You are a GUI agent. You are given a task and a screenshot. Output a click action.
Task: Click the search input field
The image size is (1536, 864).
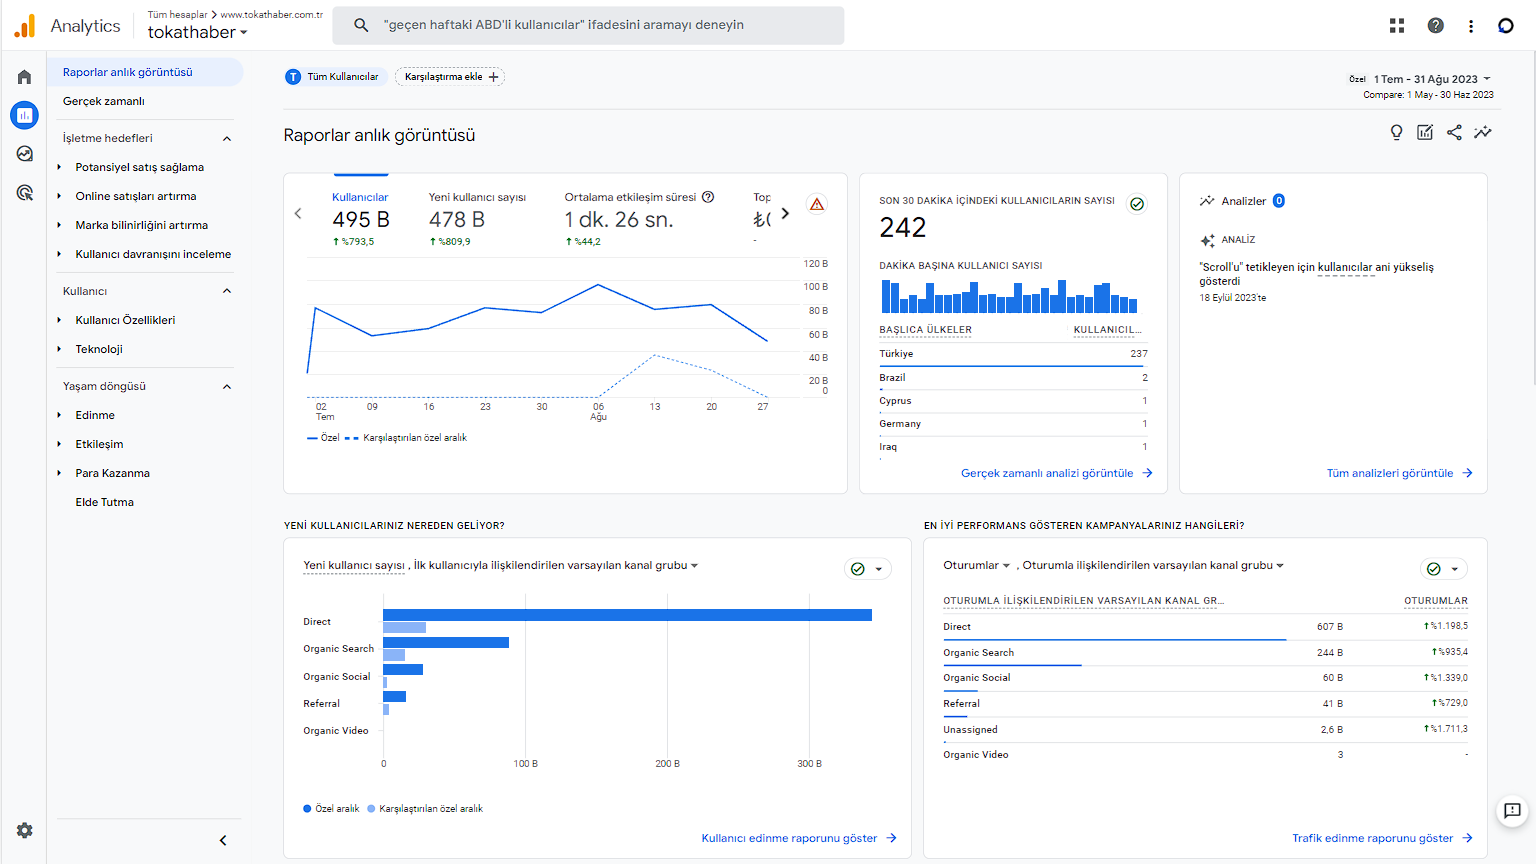pos(600,25)
